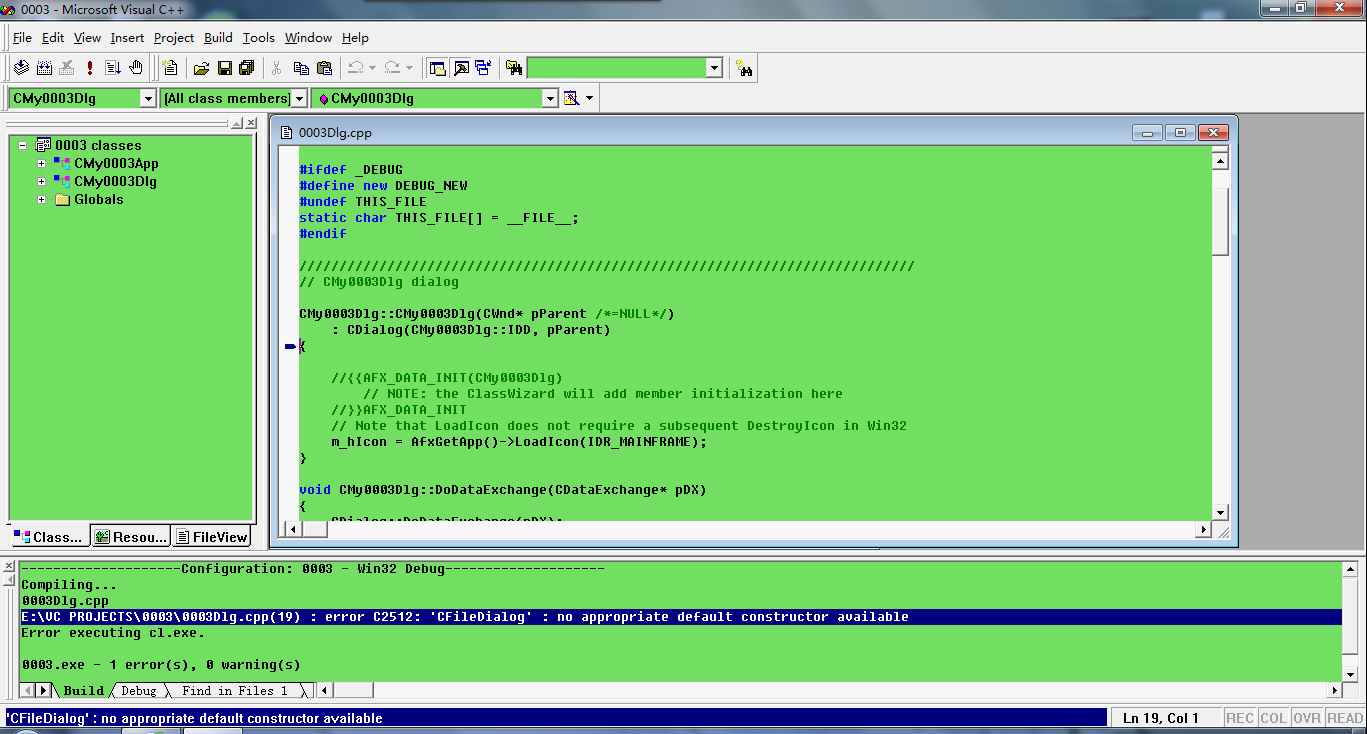Open the WizardBar actions dropdown arrow
The height and width of the screenshot is (734, 1367).
coord(589,98)
